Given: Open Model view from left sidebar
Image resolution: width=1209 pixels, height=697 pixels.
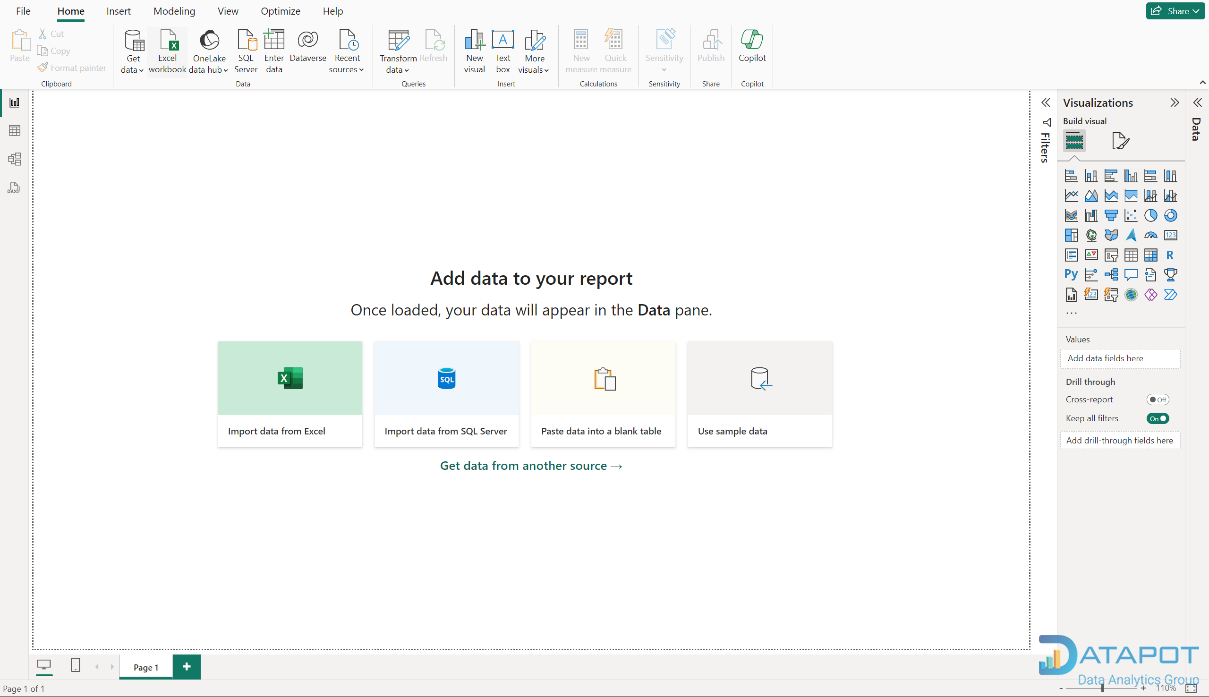Looking at the screenshot, I should 14,159.
